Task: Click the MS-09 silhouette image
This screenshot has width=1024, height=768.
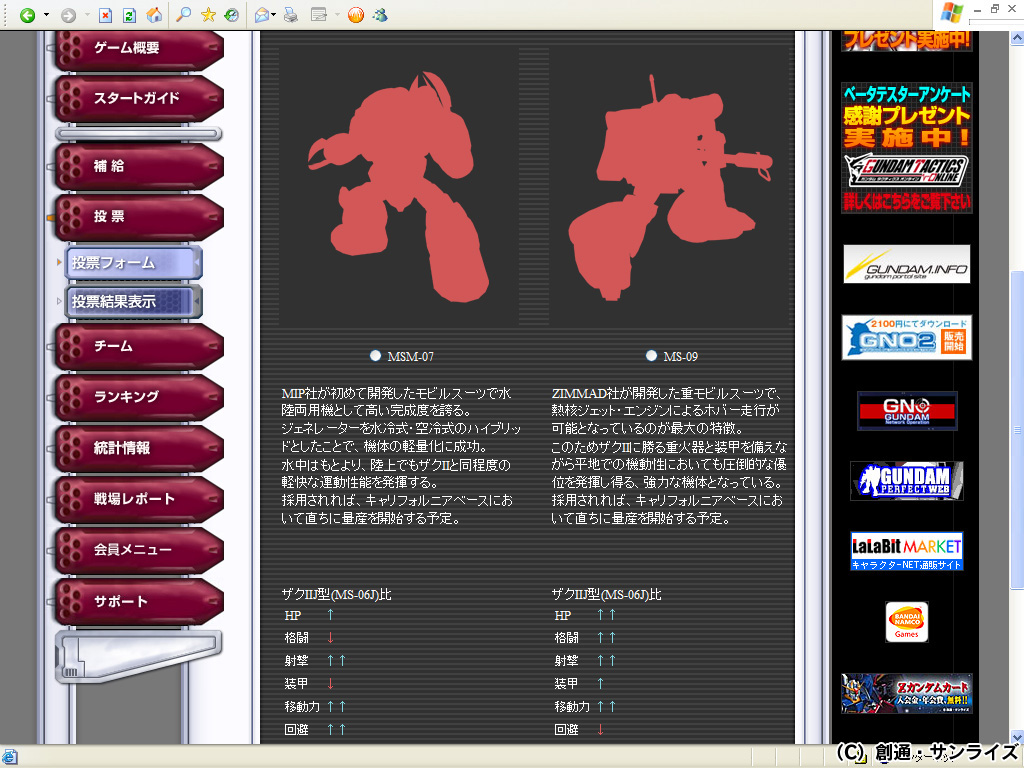Action: 671,186
